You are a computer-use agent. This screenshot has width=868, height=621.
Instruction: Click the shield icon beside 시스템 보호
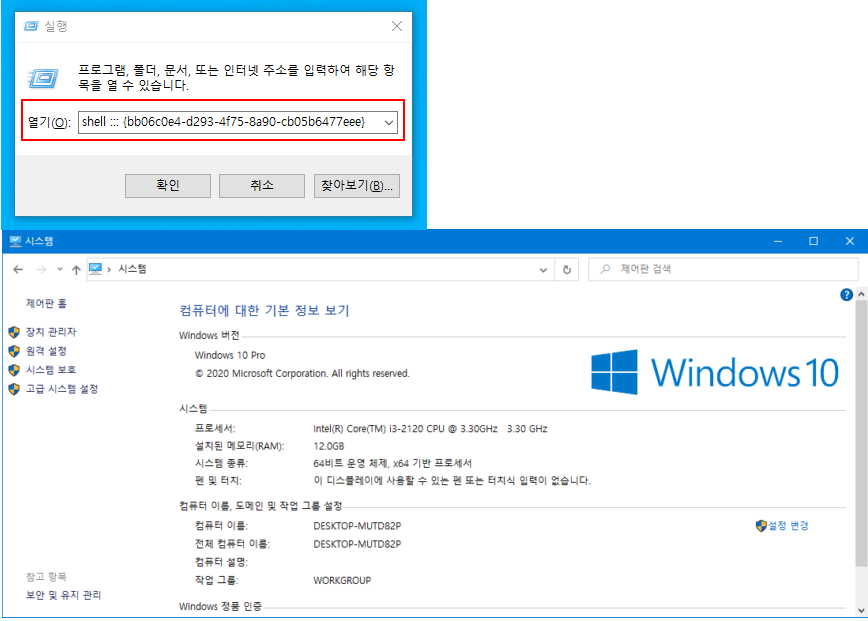[x=14, y=370]
